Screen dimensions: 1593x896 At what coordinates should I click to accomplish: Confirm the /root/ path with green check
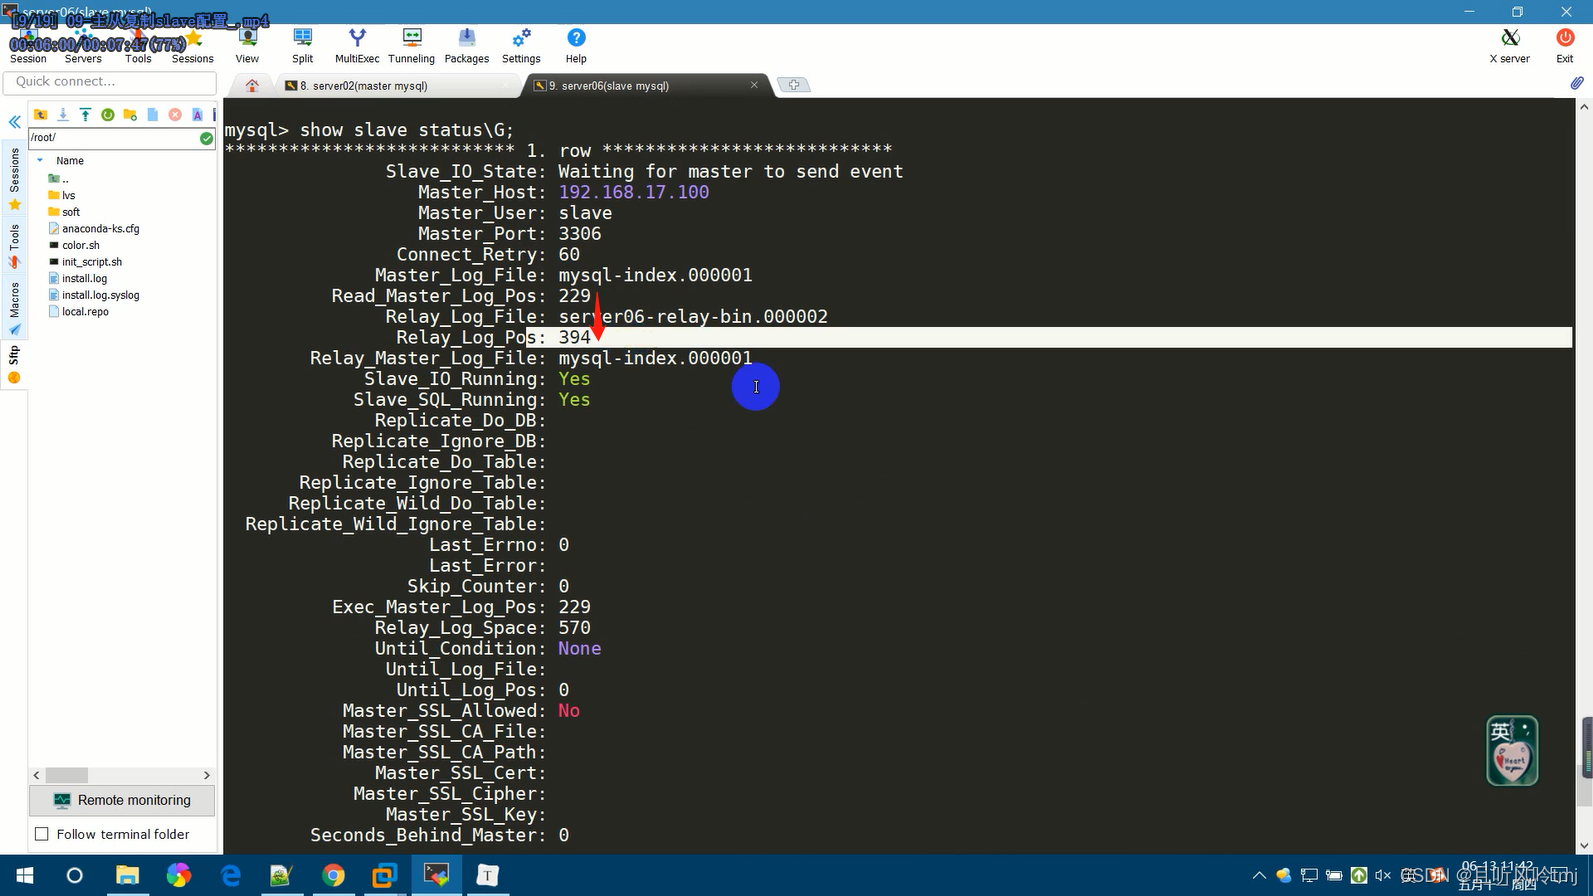206,138
